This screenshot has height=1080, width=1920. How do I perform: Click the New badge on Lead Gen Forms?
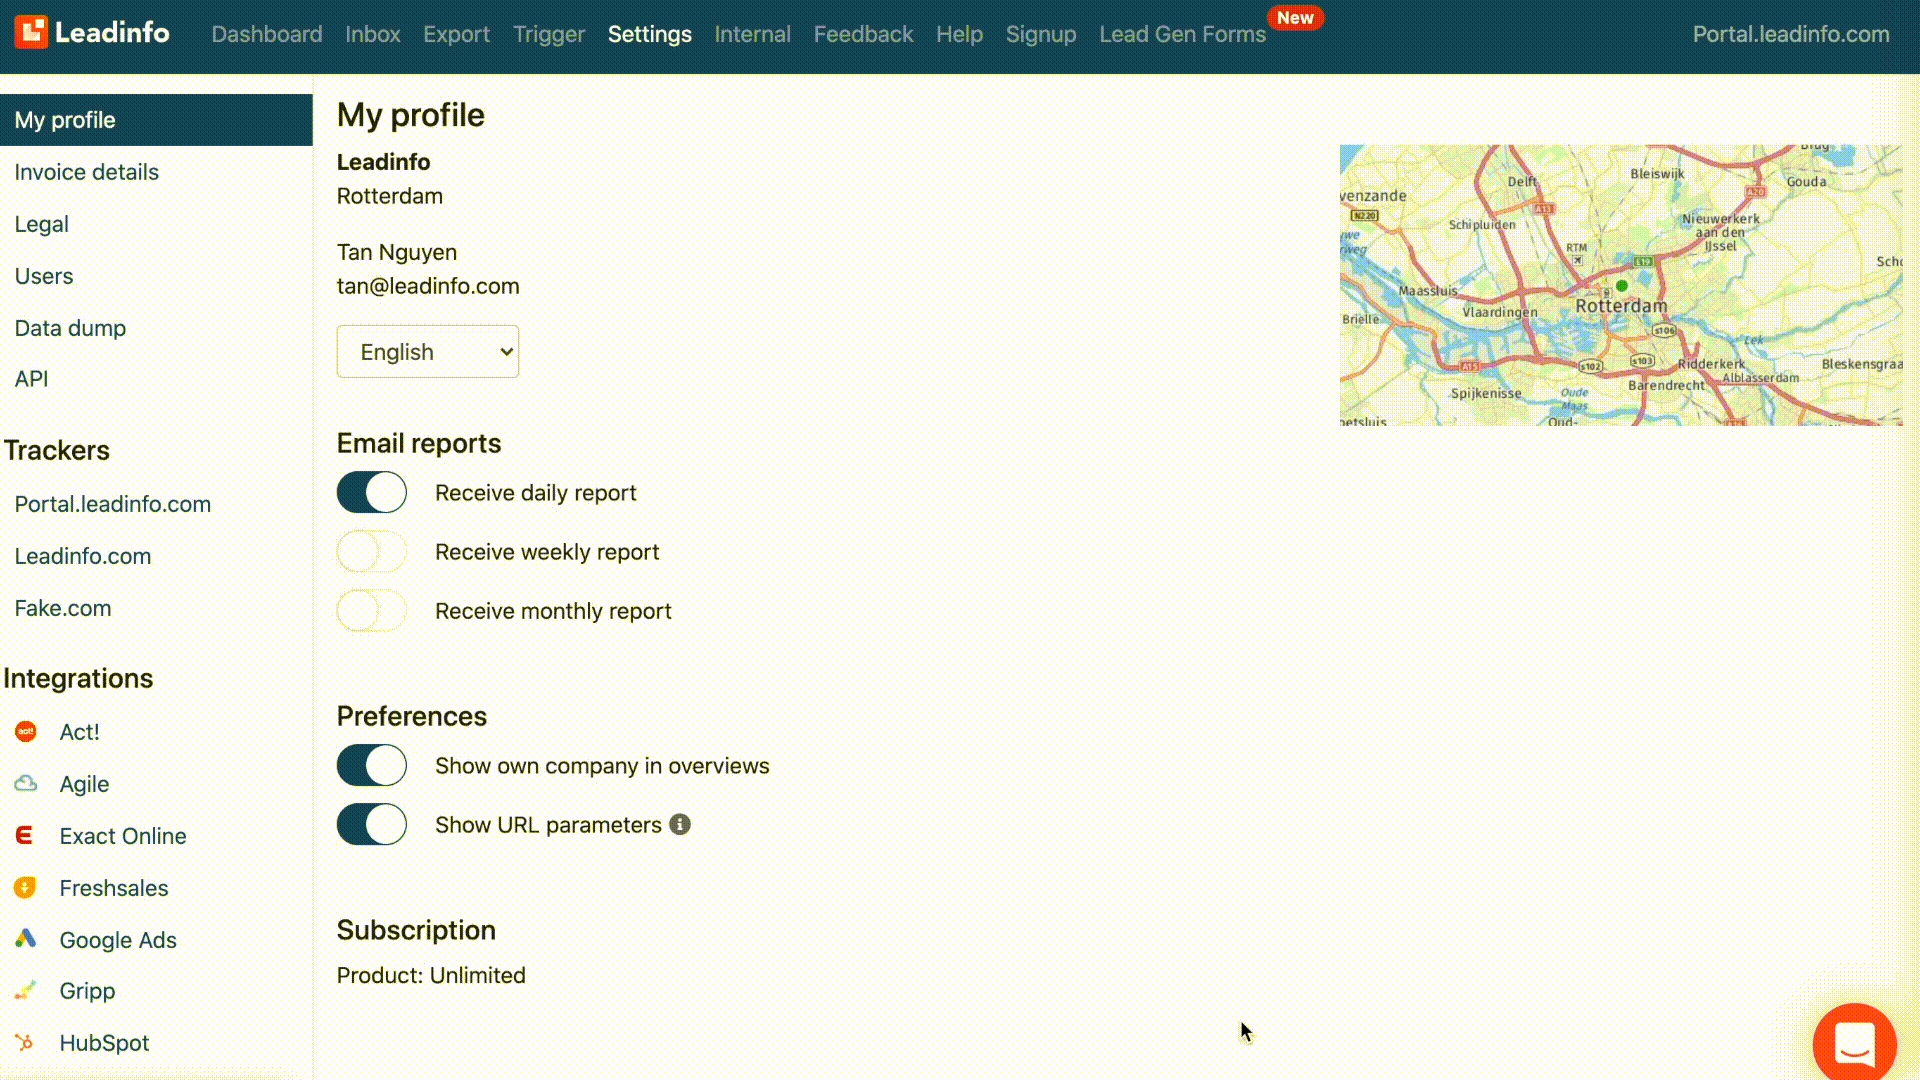(1295, 18)
